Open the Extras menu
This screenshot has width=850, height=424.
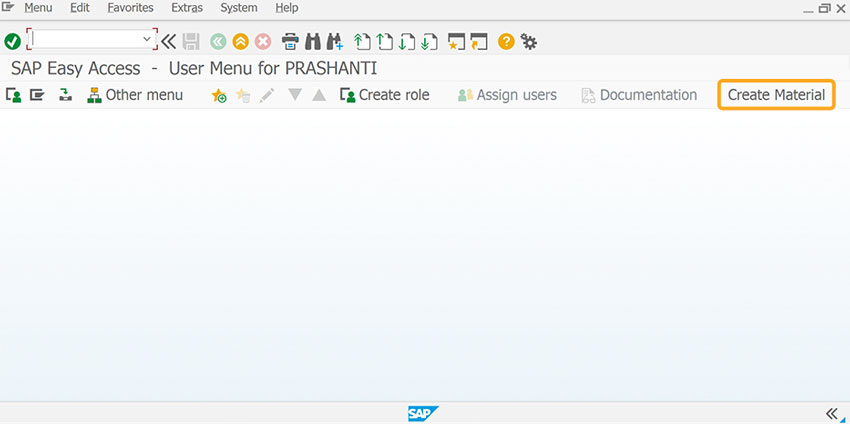[x=187, y=8]
